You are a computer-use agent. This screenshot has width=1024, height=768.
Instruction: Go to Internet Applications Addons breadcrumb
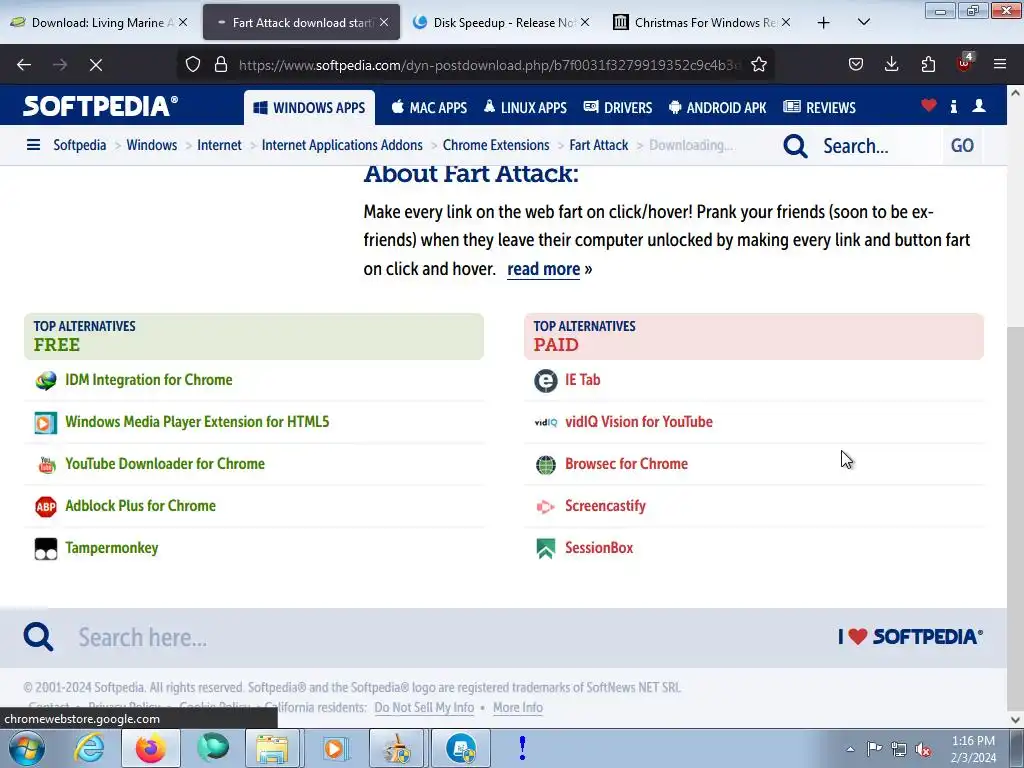pos(342,145)
